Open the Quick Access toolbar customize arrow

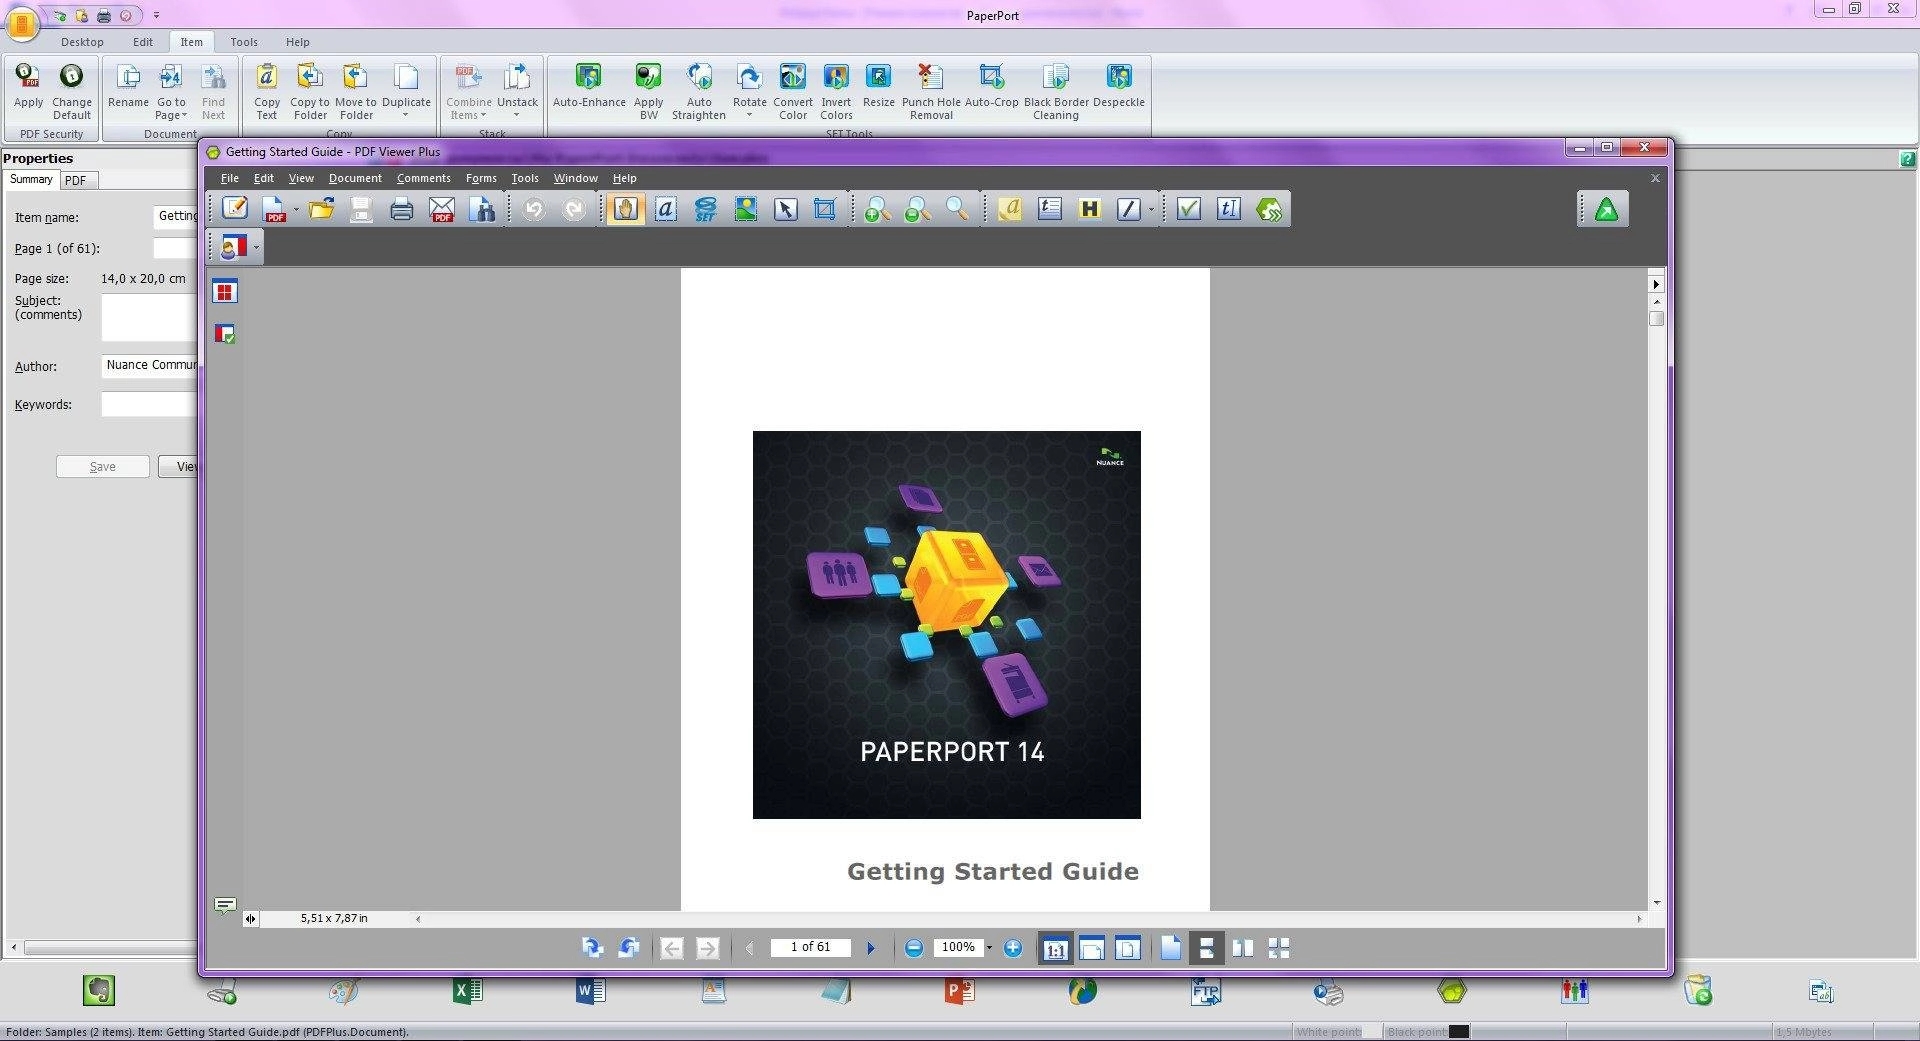tap(157, 16)
